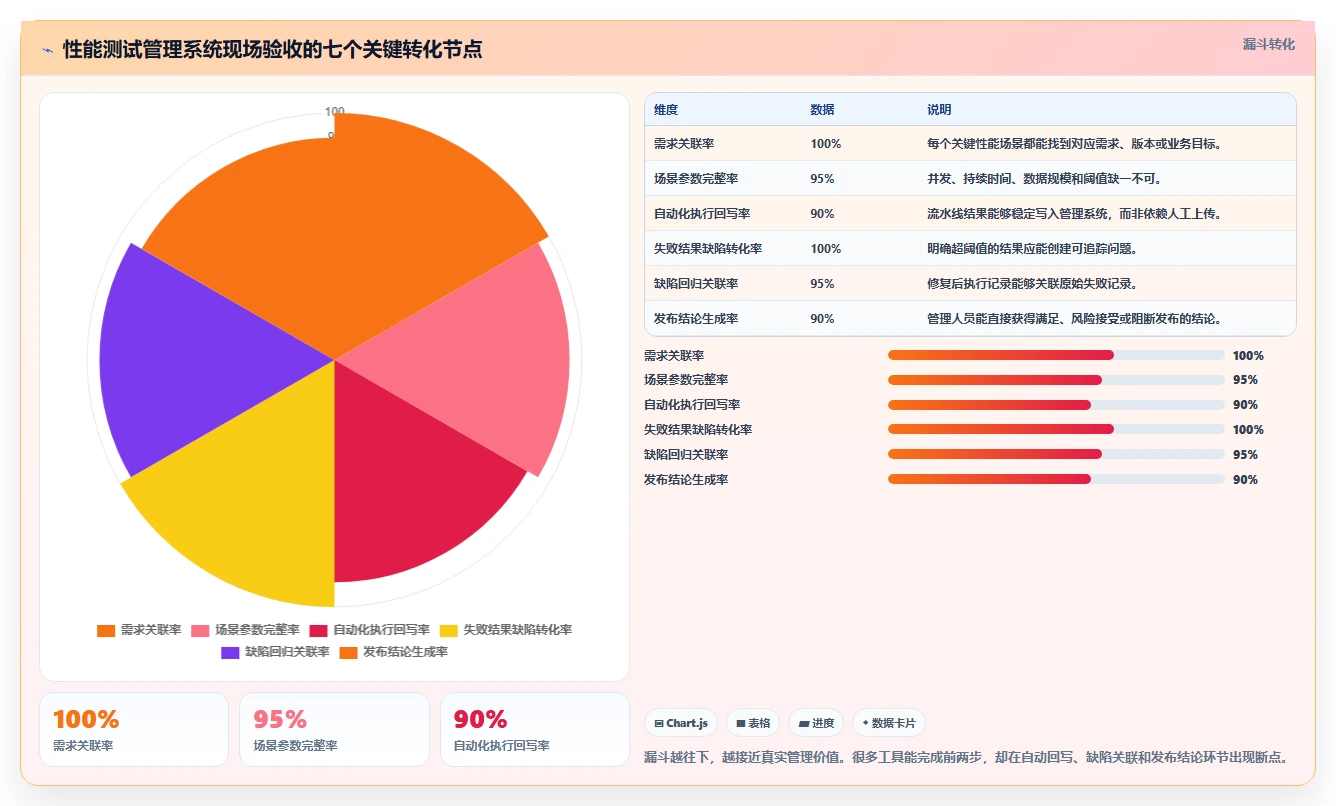Click the 90% value in the table's 发布结论生成率 row
1336x806 pixels.
coord(822,319)
